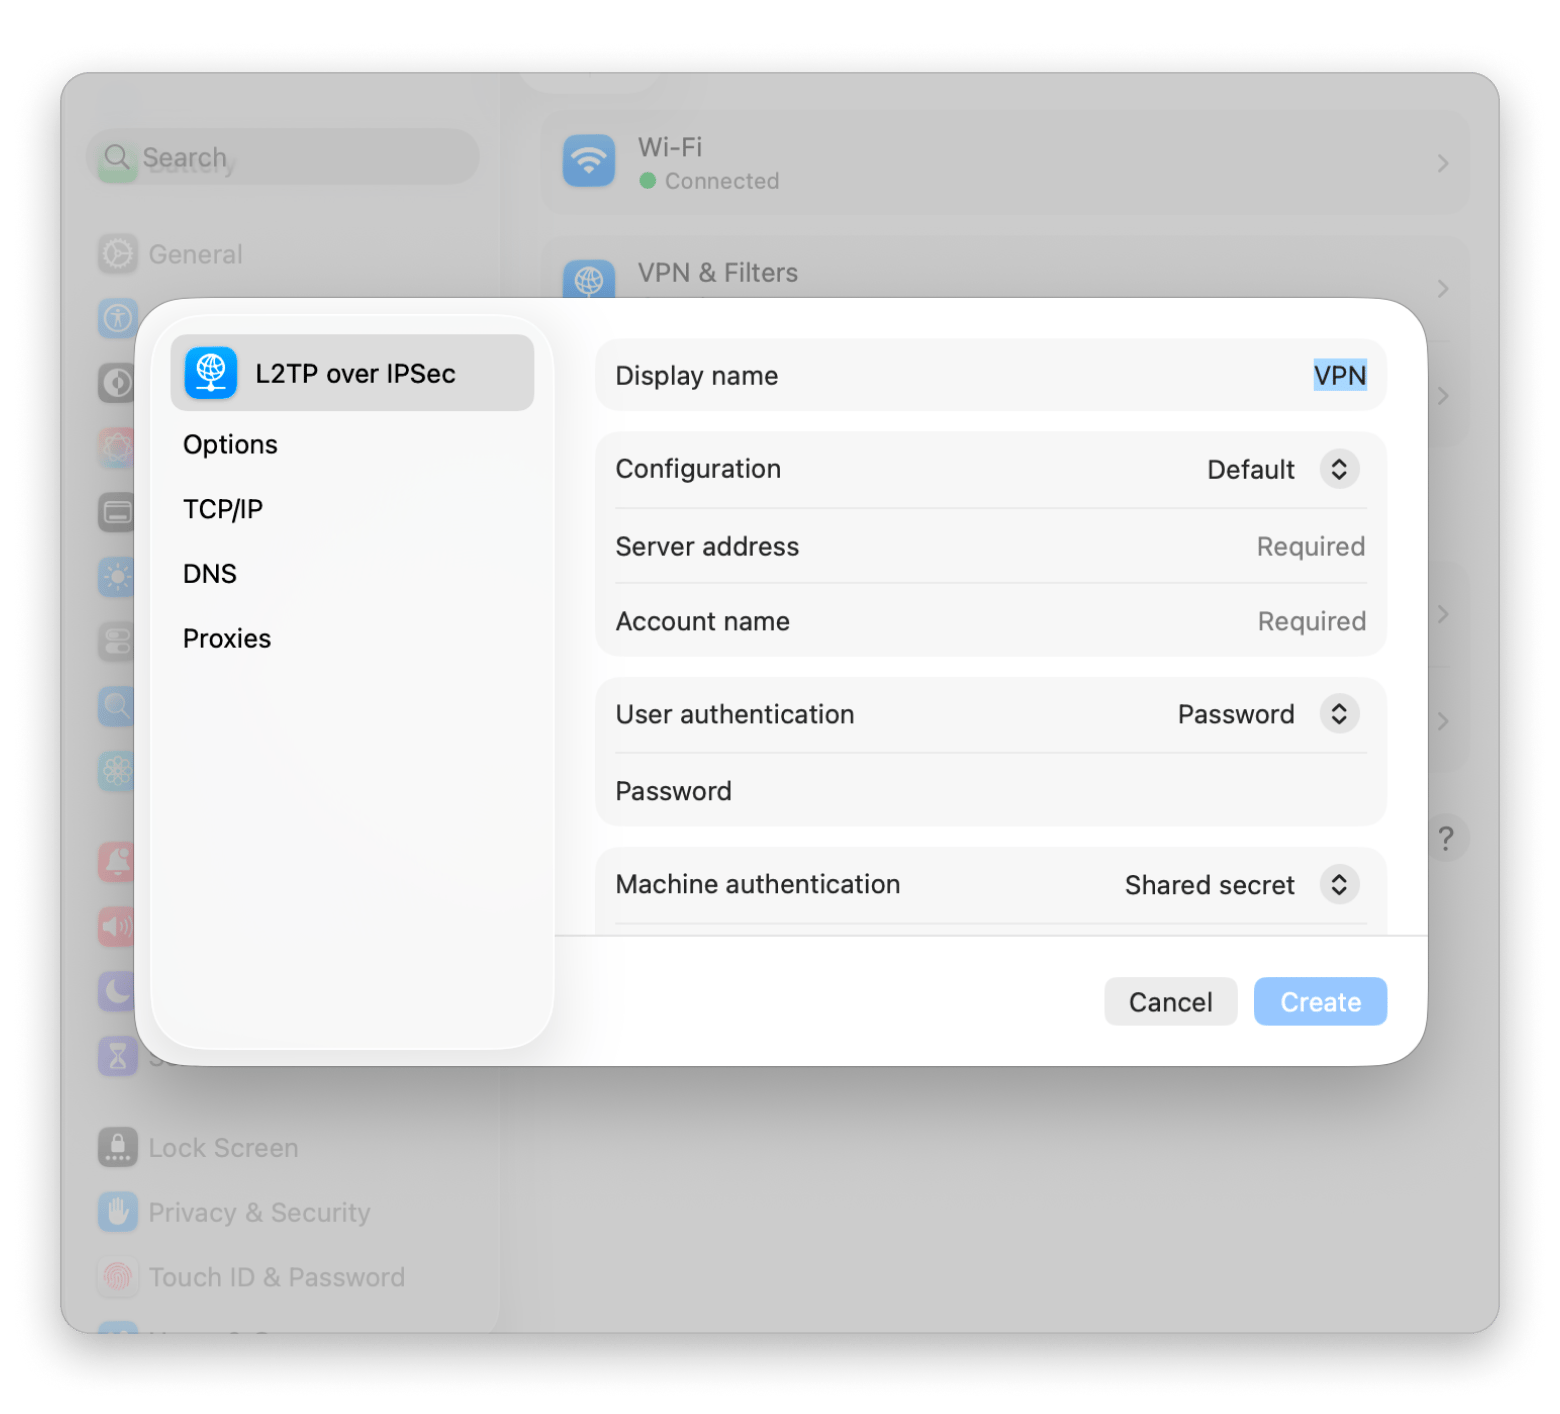Click the Sound speaker icon in the sidebar
The height and width of the screenshot is (1414, 1560).
(117, 927)
